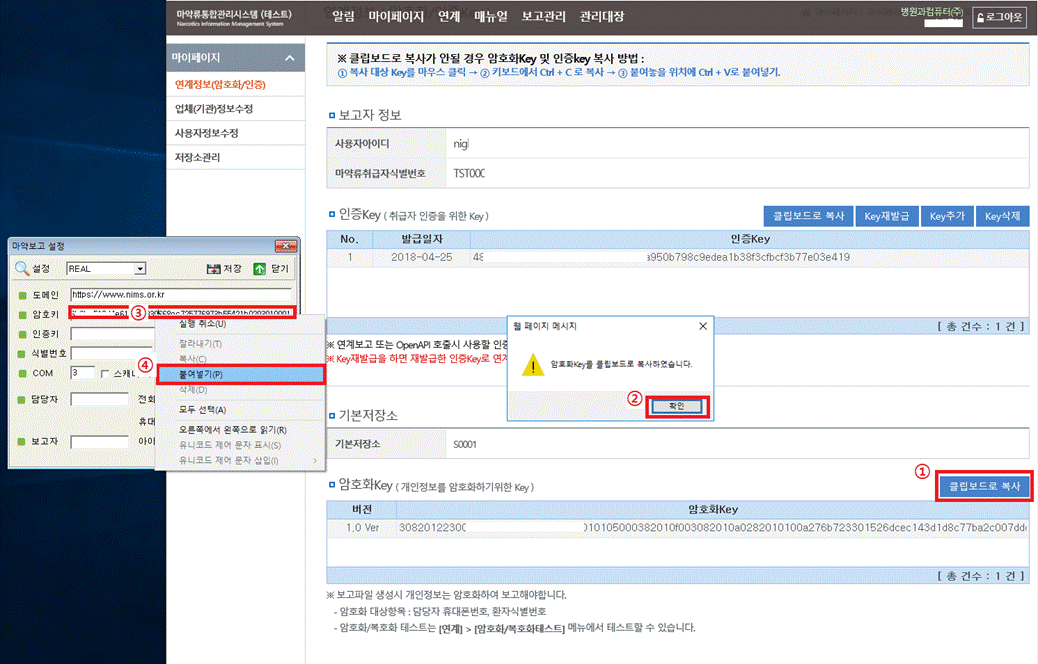Click the COM port number field
Image resolution: width=1038 pixels, height=664 pixels.
click(x=83, y=373)
